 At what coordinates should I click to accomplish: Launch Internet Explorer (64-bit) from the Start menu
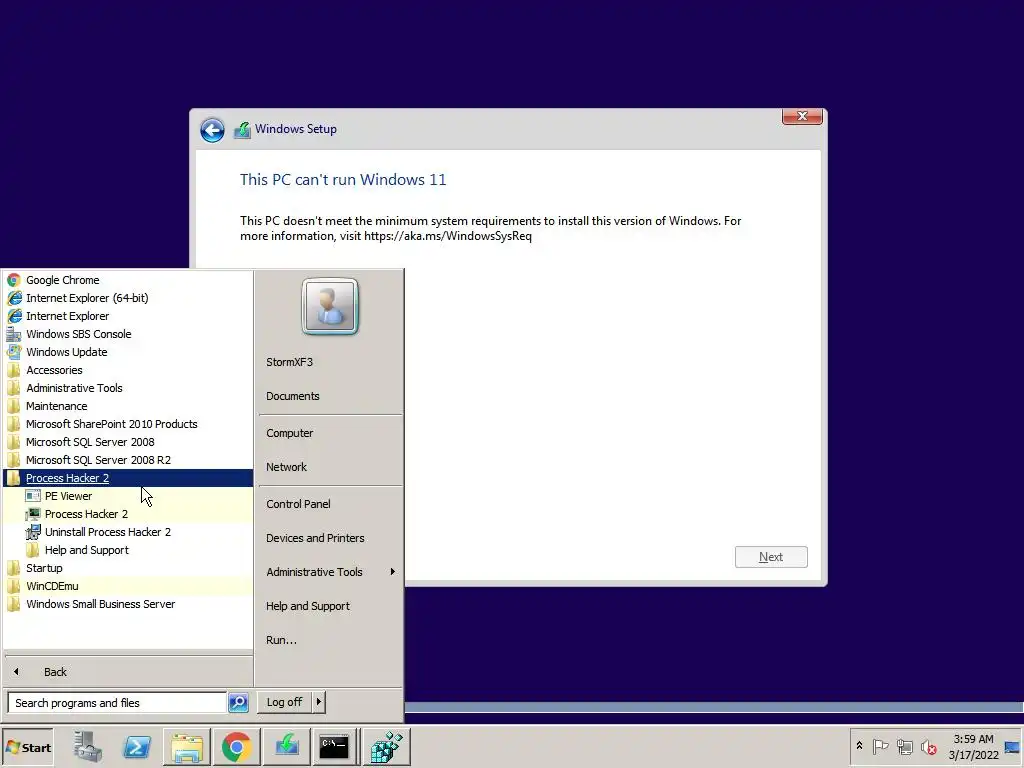coord(128,298)
